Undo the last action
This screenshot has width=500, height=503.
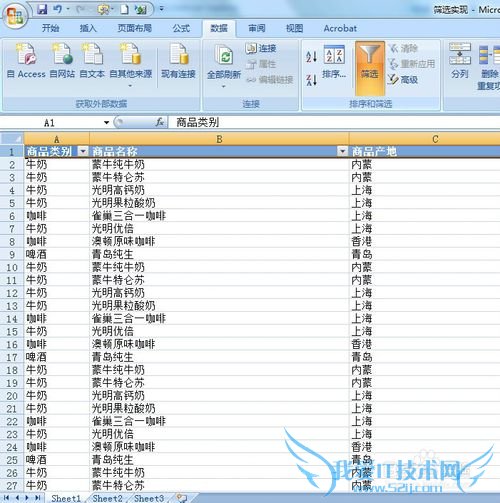pyautogui.click(x=57, y=9)
